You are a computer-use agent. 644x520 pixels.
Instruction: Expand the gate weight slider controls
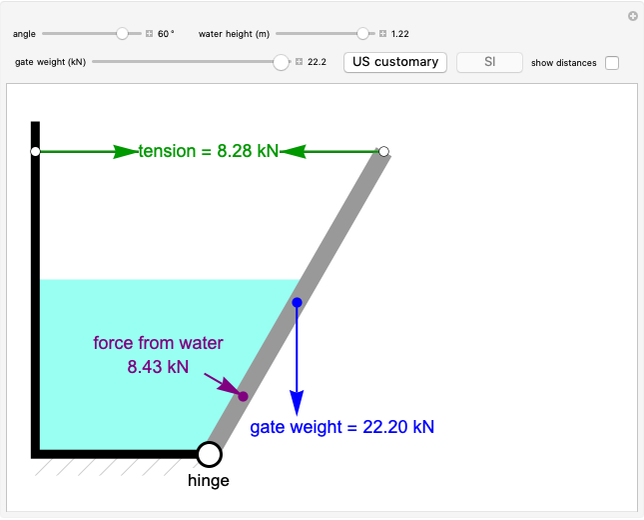(299, 62)
